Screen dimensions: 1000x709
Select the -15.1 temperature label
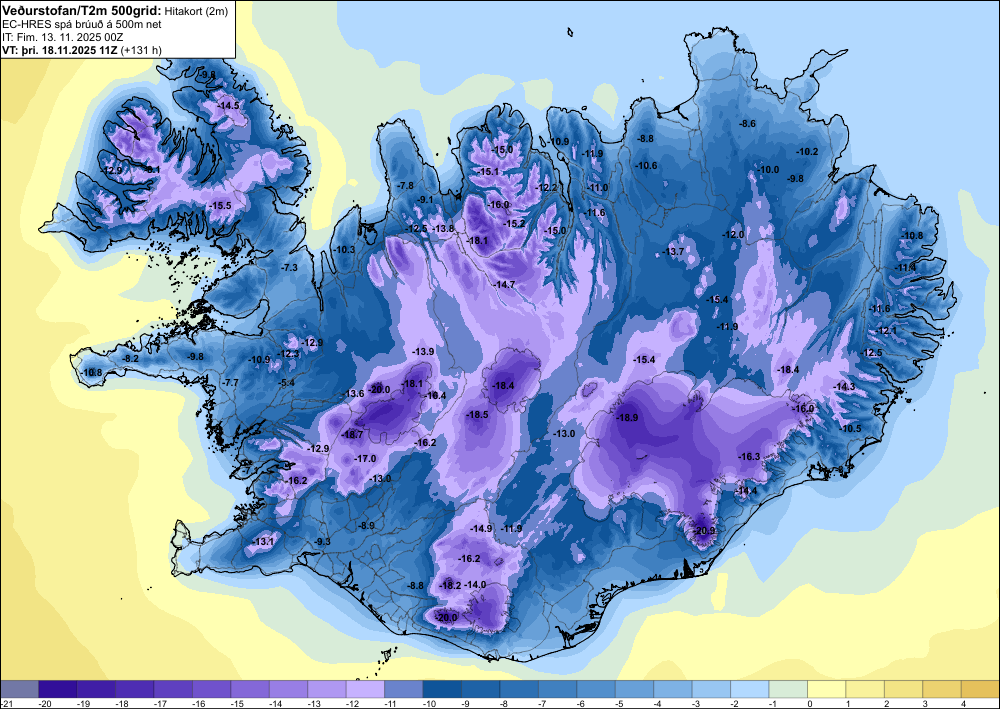(489, 172)
